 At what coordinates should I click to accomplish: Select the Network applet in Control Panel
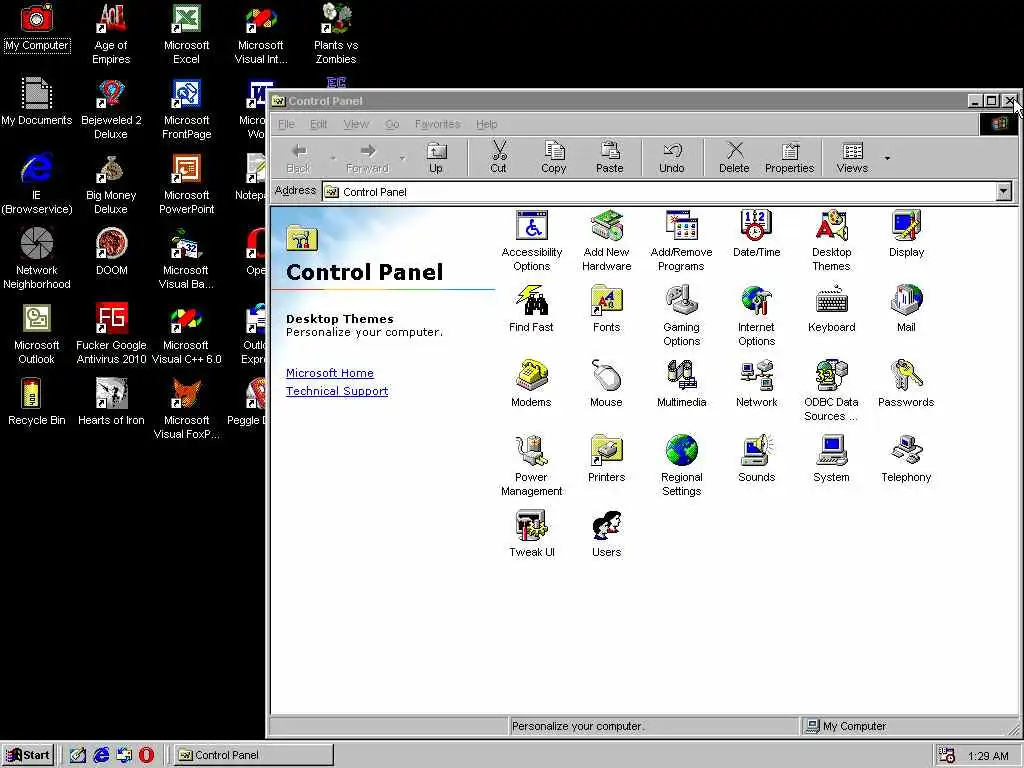756,384
